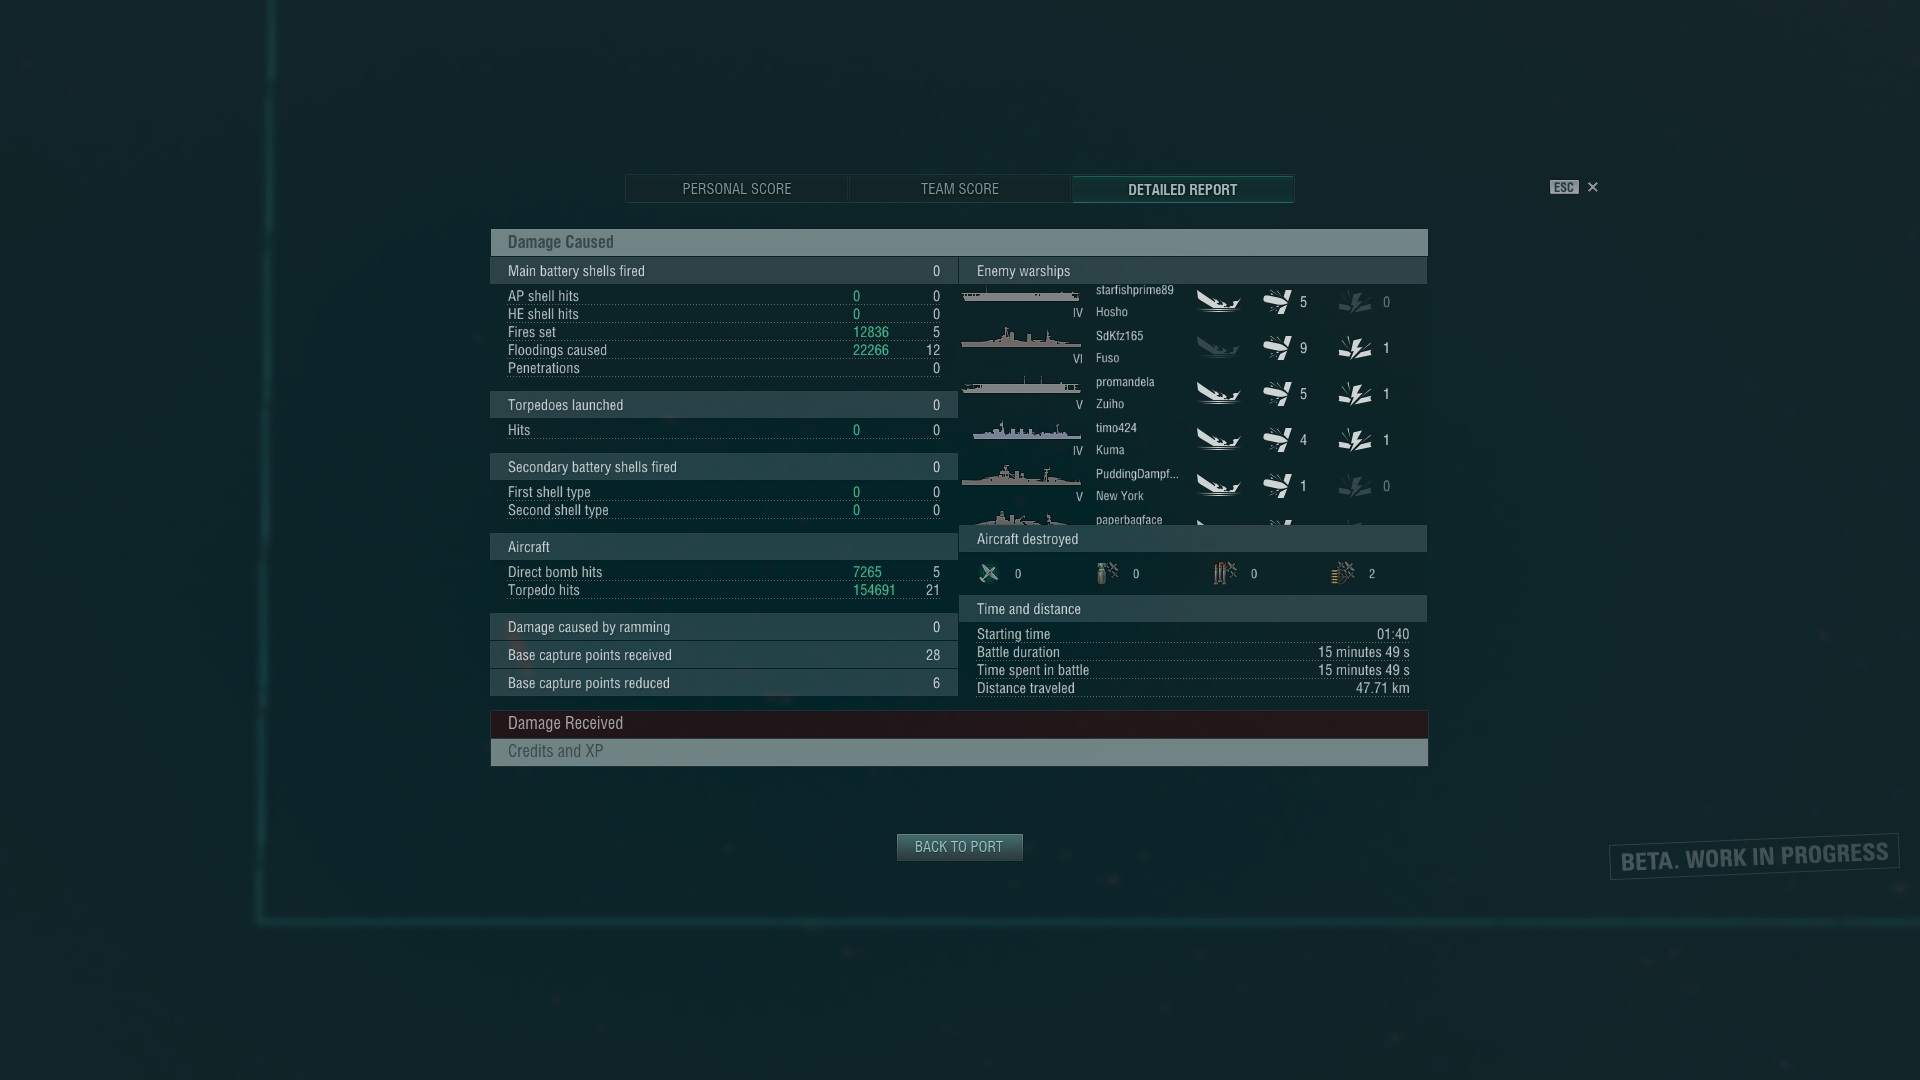The width and height of the screenshot is (1920, 1080).
Task: Click the torpedo bomber destroyed icon
Action: pyautogui.click(x=1225, y=573)
